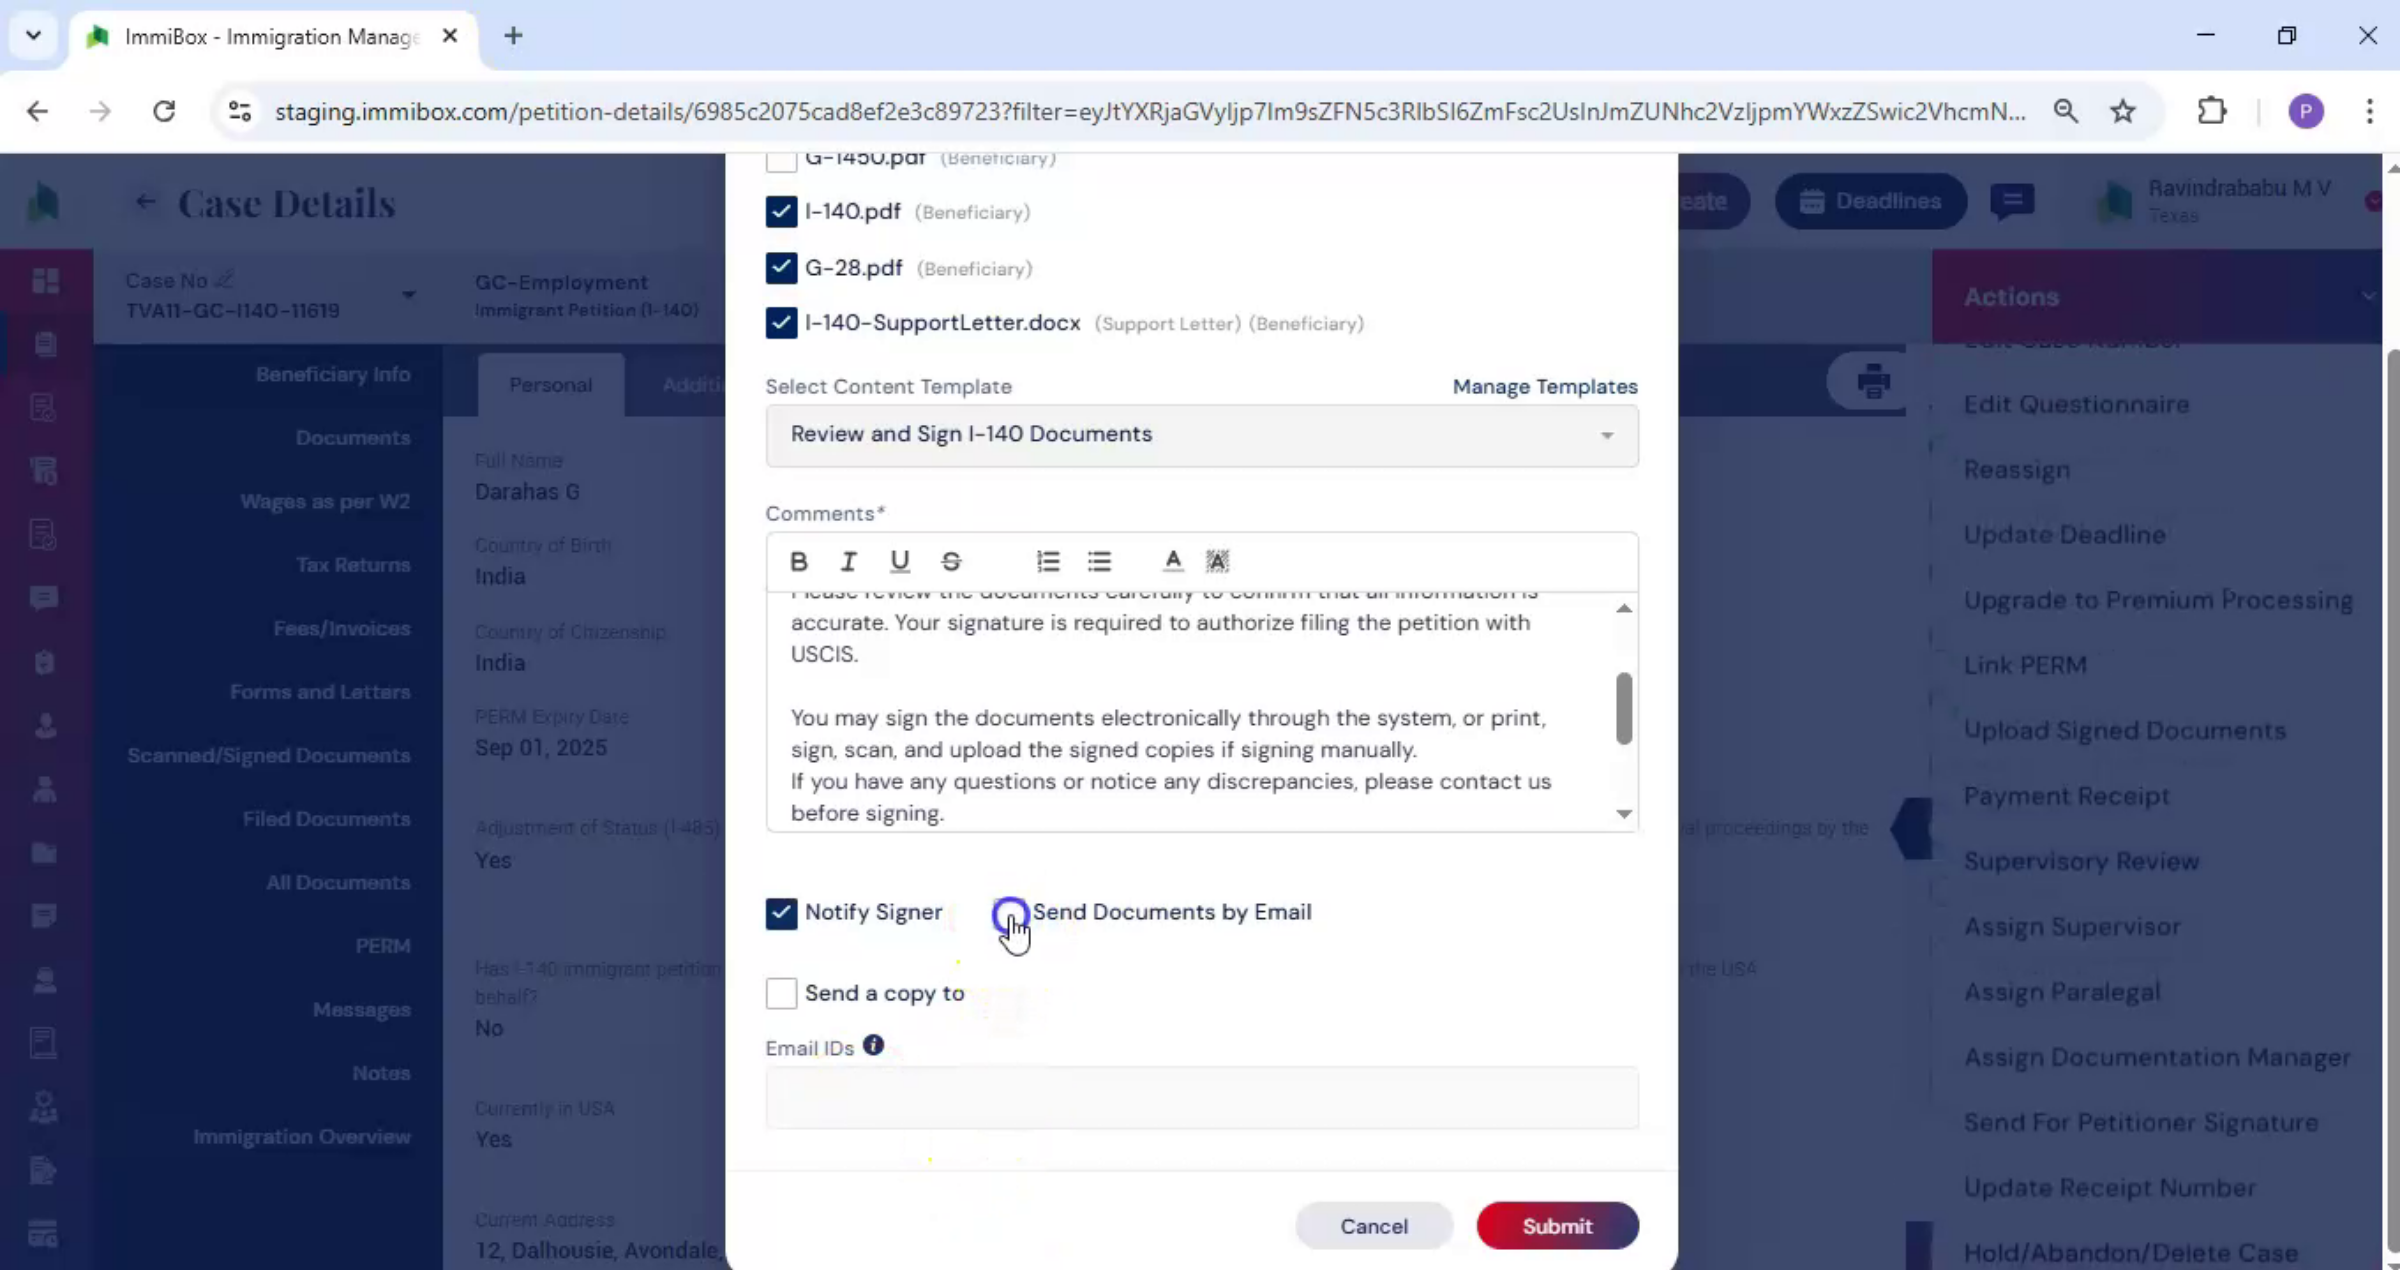Open the text color picker
The image size is (2400, 1270).
[1173, 561]
